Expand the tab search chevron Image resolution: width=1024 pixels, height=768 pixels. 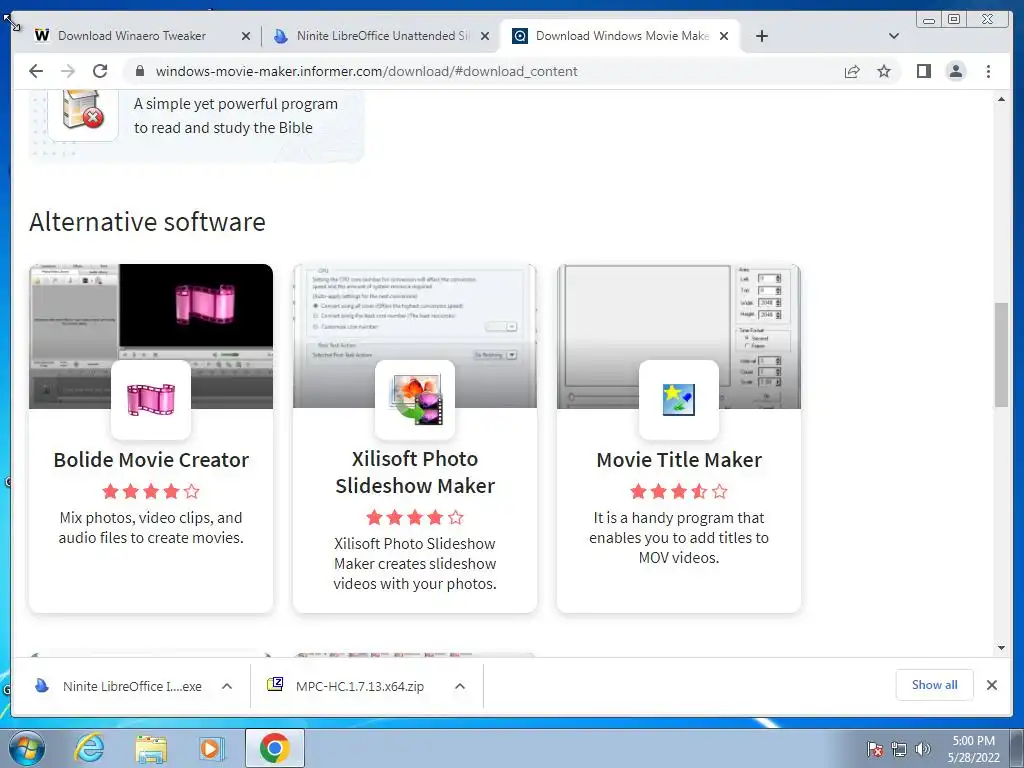(x=894, y=36)
